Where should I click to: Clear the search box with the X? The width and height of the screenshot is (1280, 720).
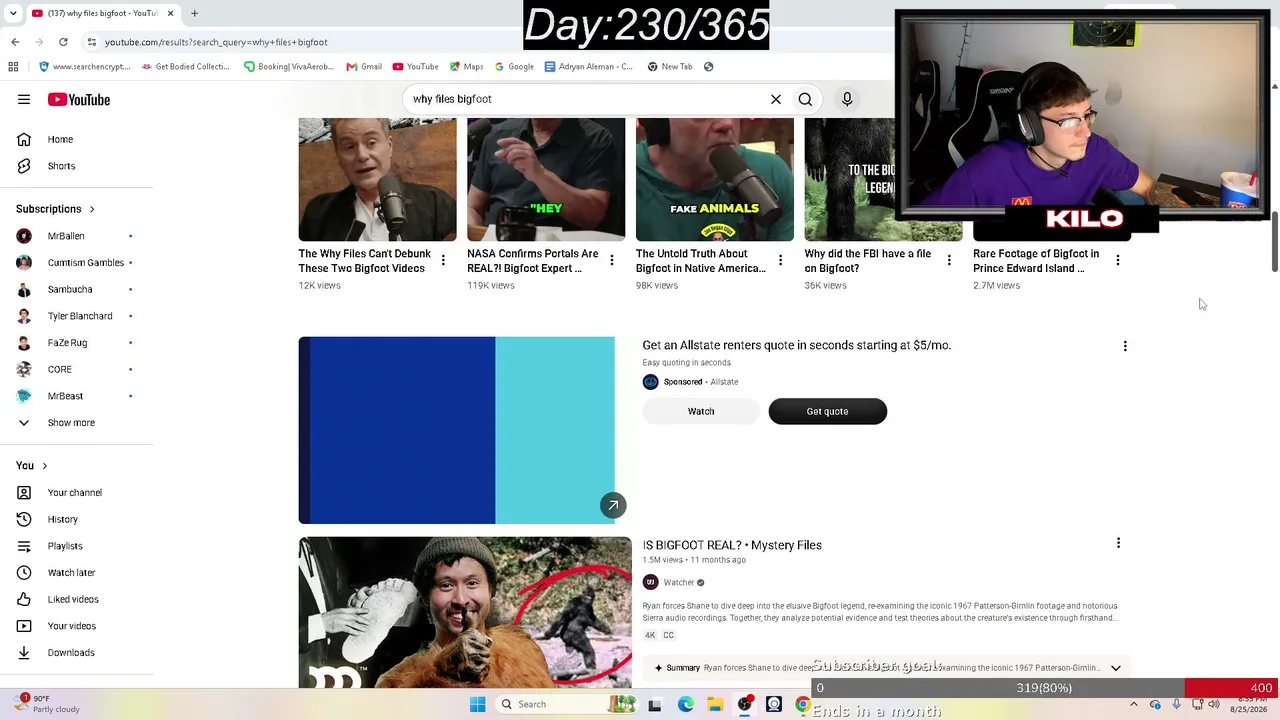click(776, 99)
